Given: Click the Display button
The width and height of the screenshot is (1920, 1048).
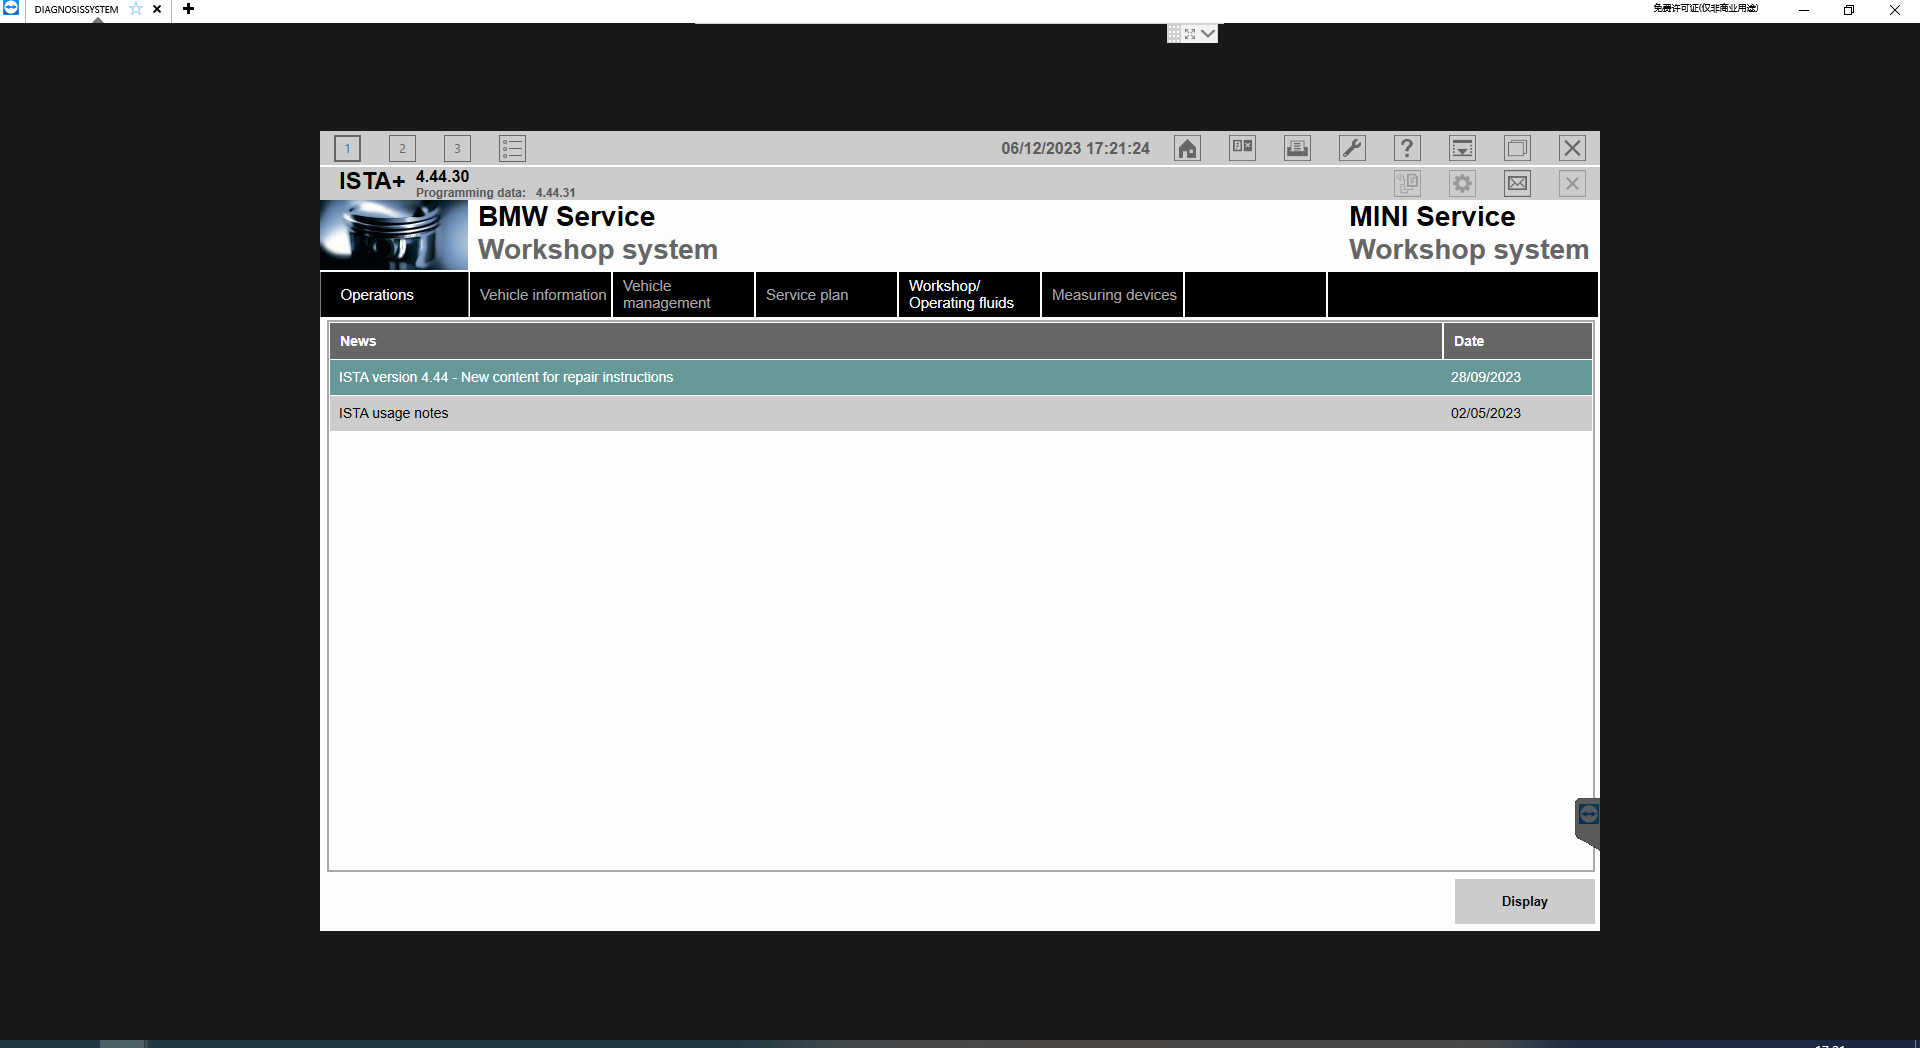Looking at the screenshot, I should click(1524, 902).
